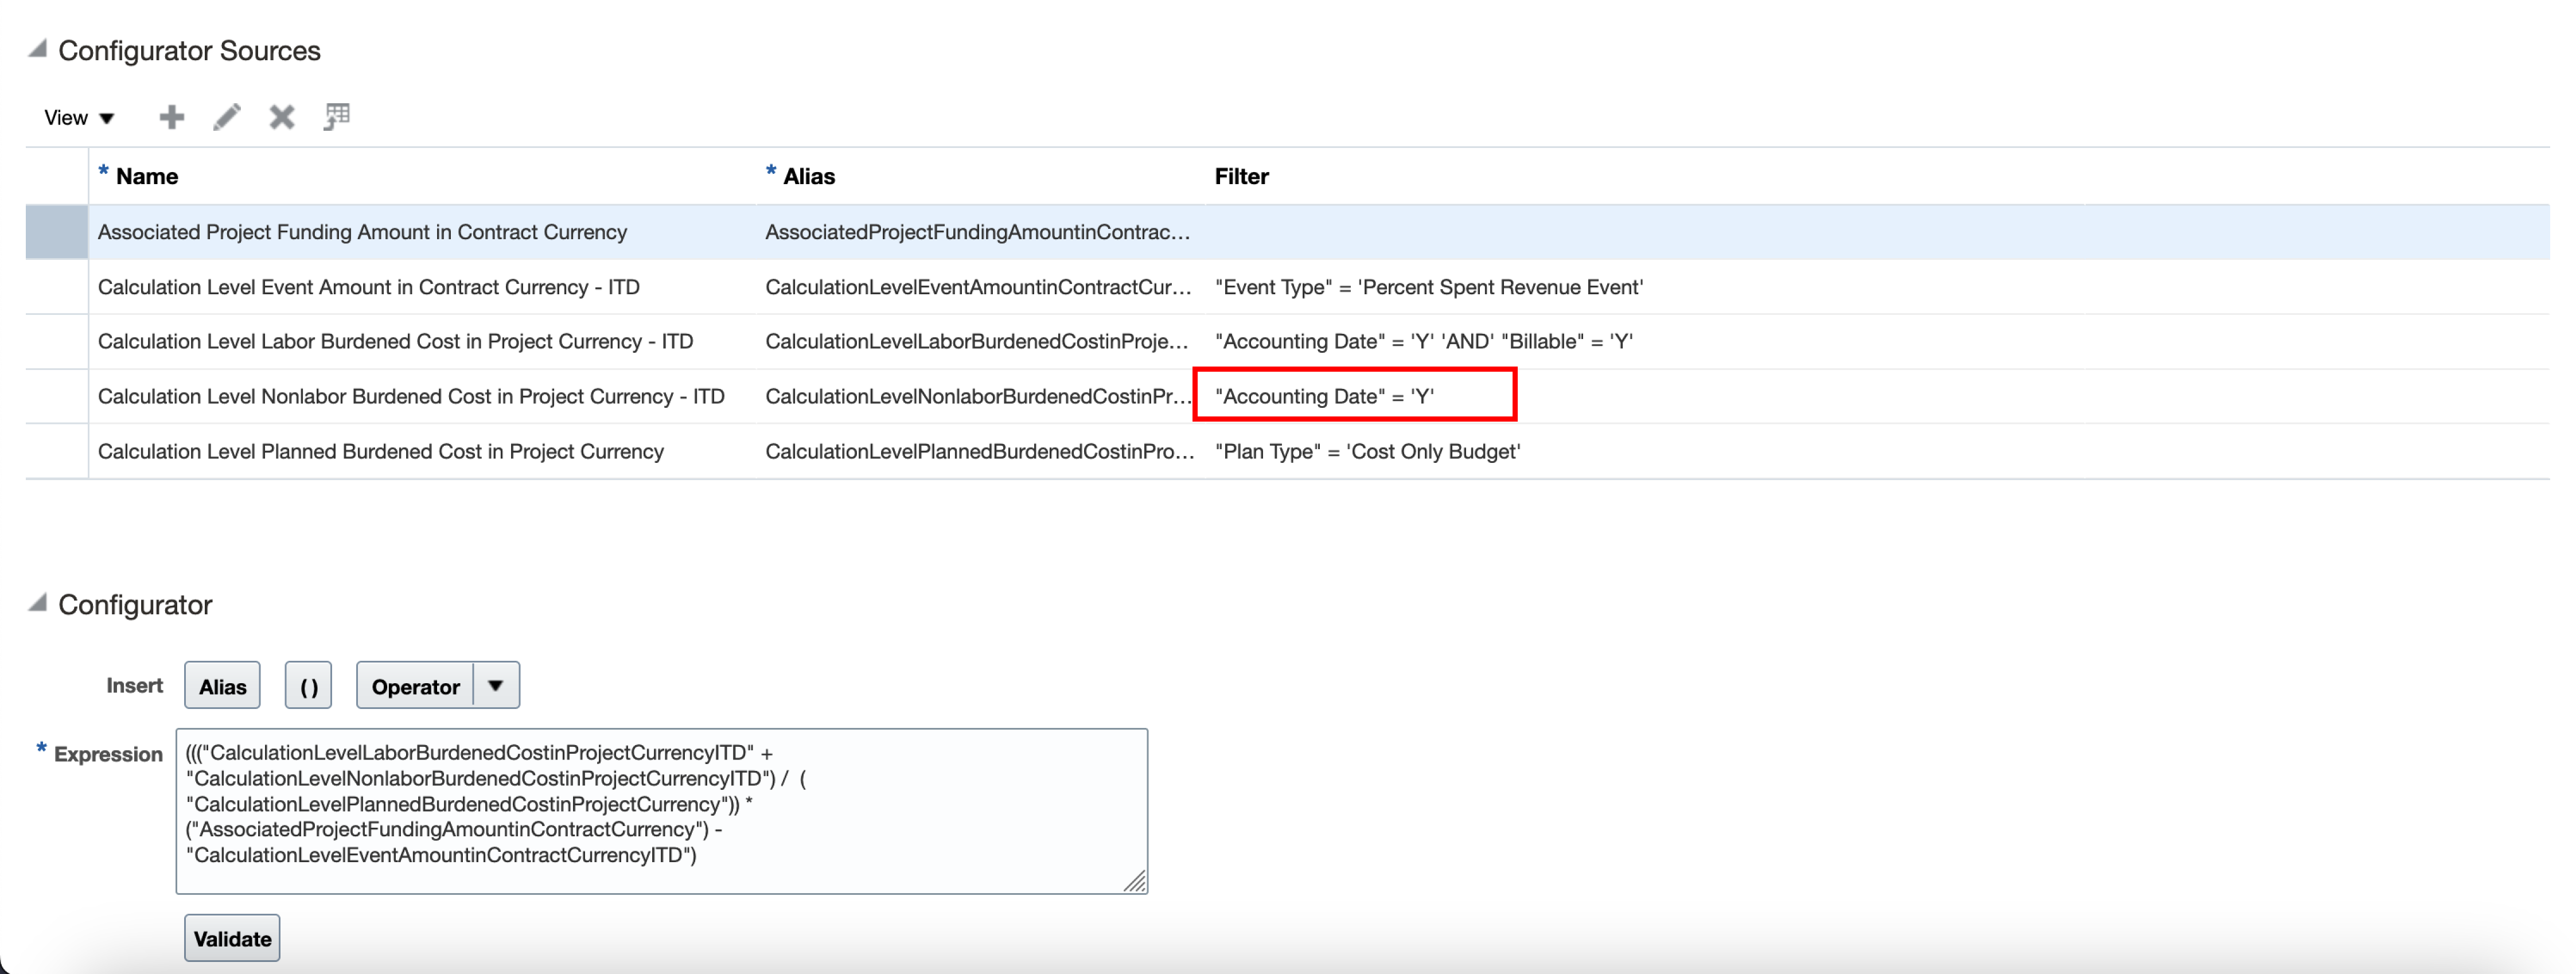Image resolution: width=2576 pixels, height=974 pixels.
Task: Click alias CalculationLevelPlannedBurdenedCostinPro…
Action: point(980,452)
